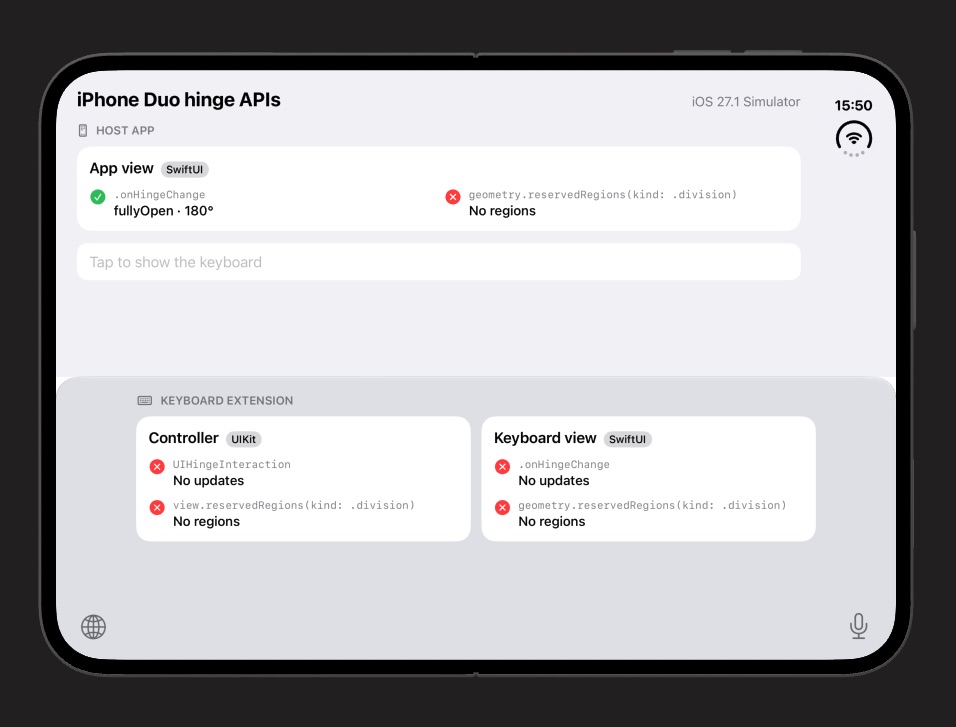Click the green checkmark beside .onHingeChange in App view

point(98,196)
